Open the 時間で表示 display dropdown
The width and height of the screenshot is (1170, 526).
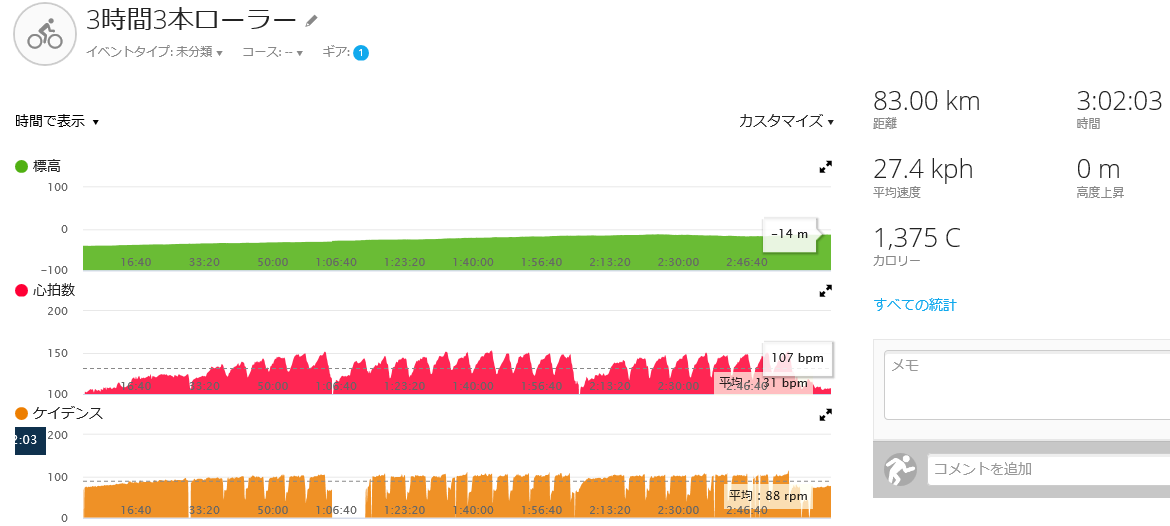pyautogui.click(x=57, y=122)
